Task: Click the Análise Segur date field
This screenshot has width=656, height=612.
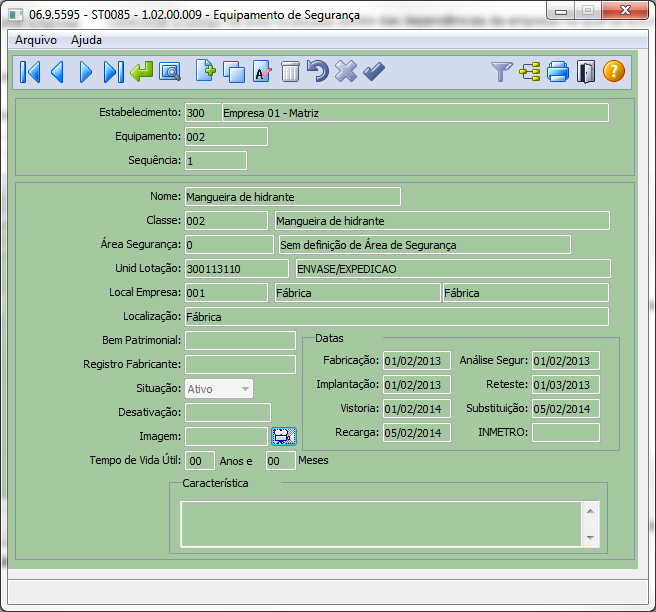Action: point(566,361)
